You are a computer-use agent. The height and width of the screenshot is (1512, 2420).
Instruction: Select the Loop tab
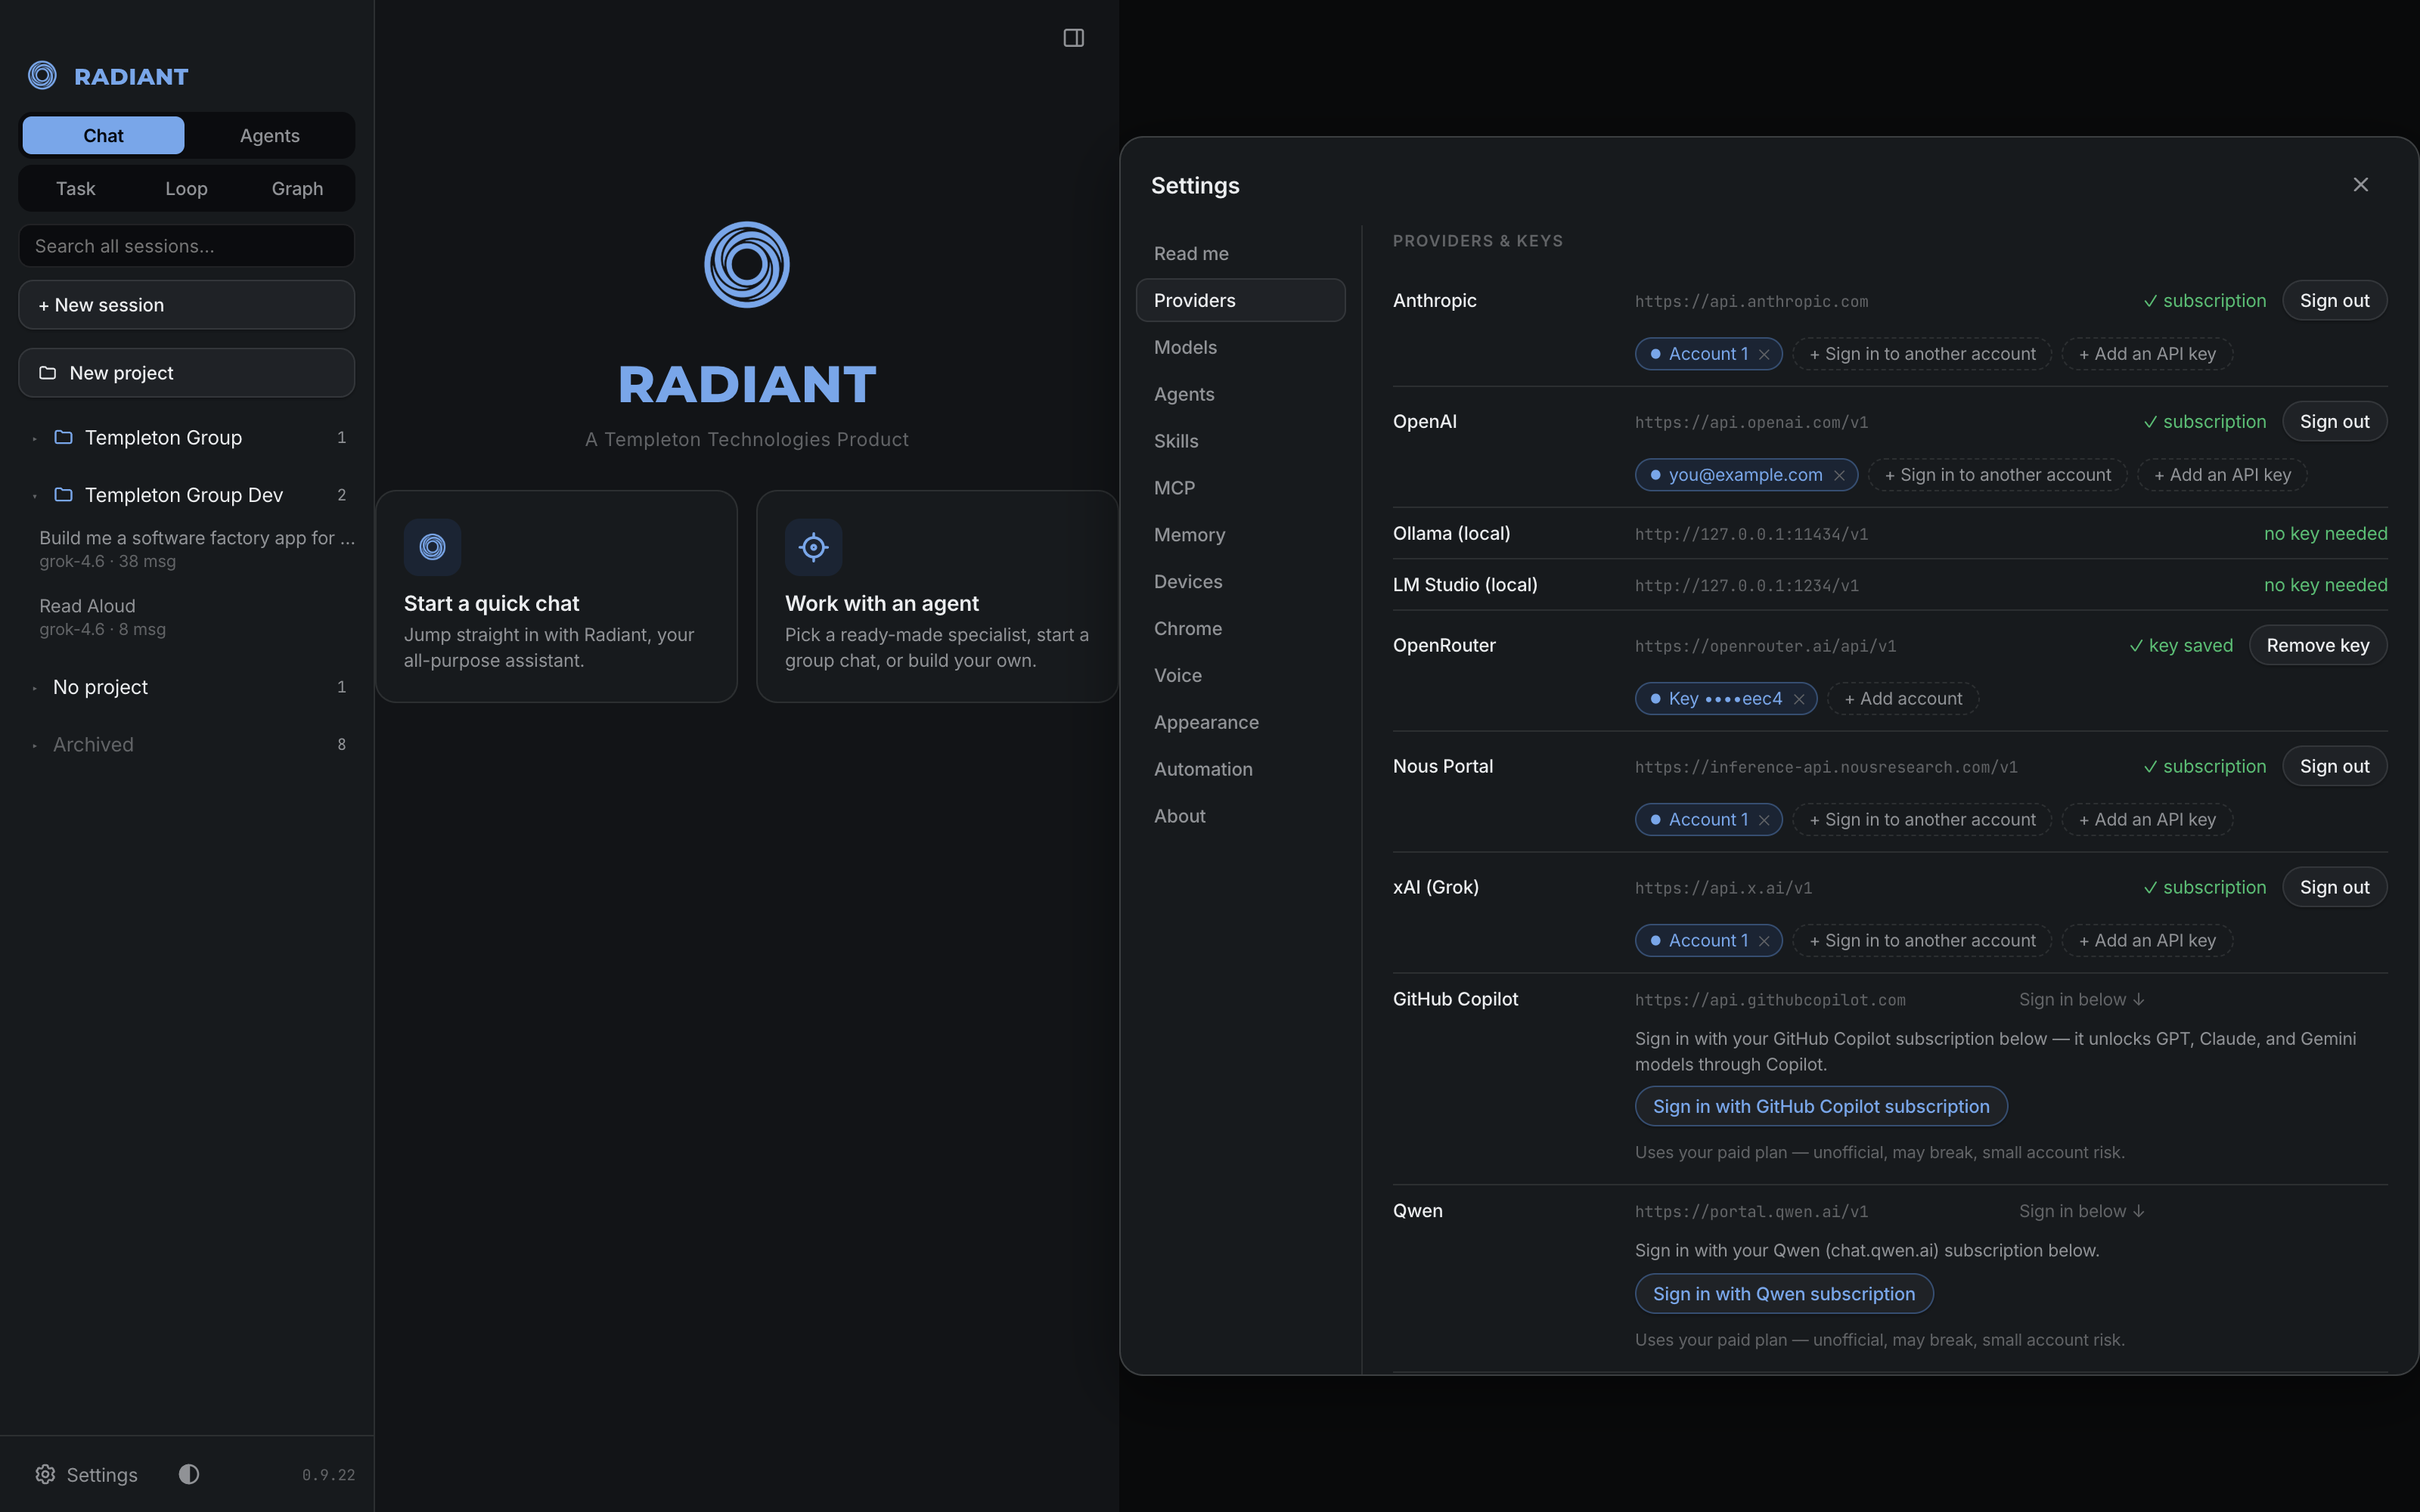(186, 189)
